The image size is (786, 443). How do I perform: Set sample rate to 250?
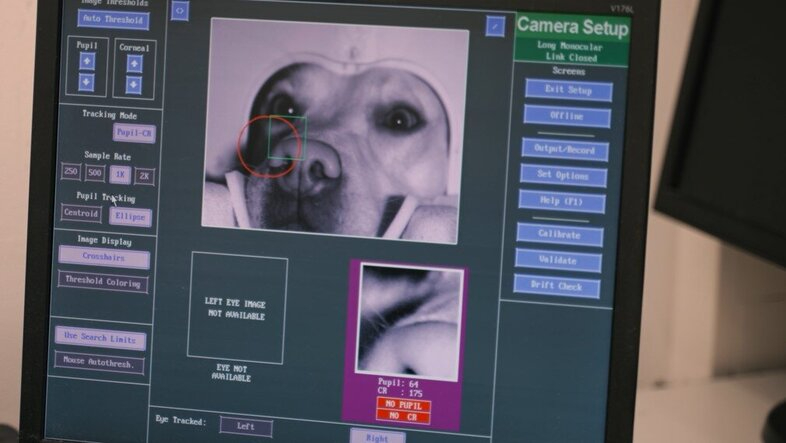click(71, 172)
